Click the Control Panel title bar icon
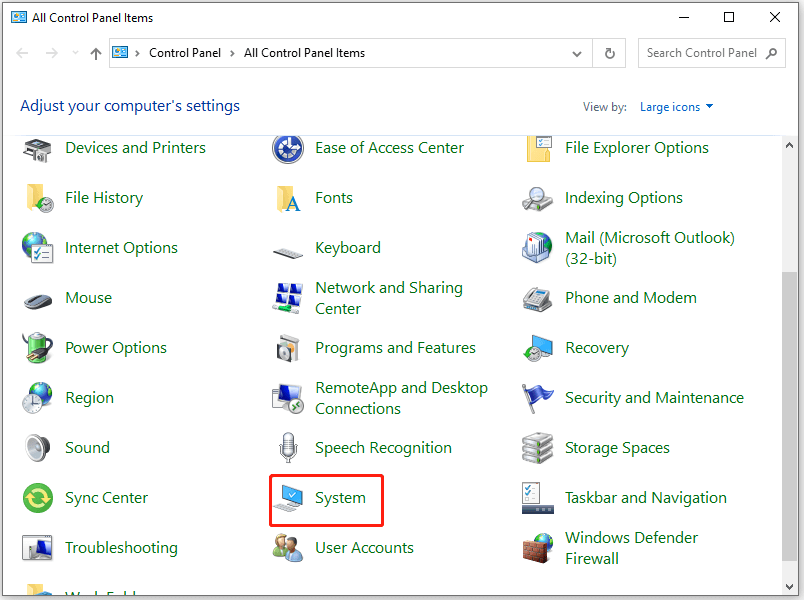The image size is (804, 600). (19, 17)
